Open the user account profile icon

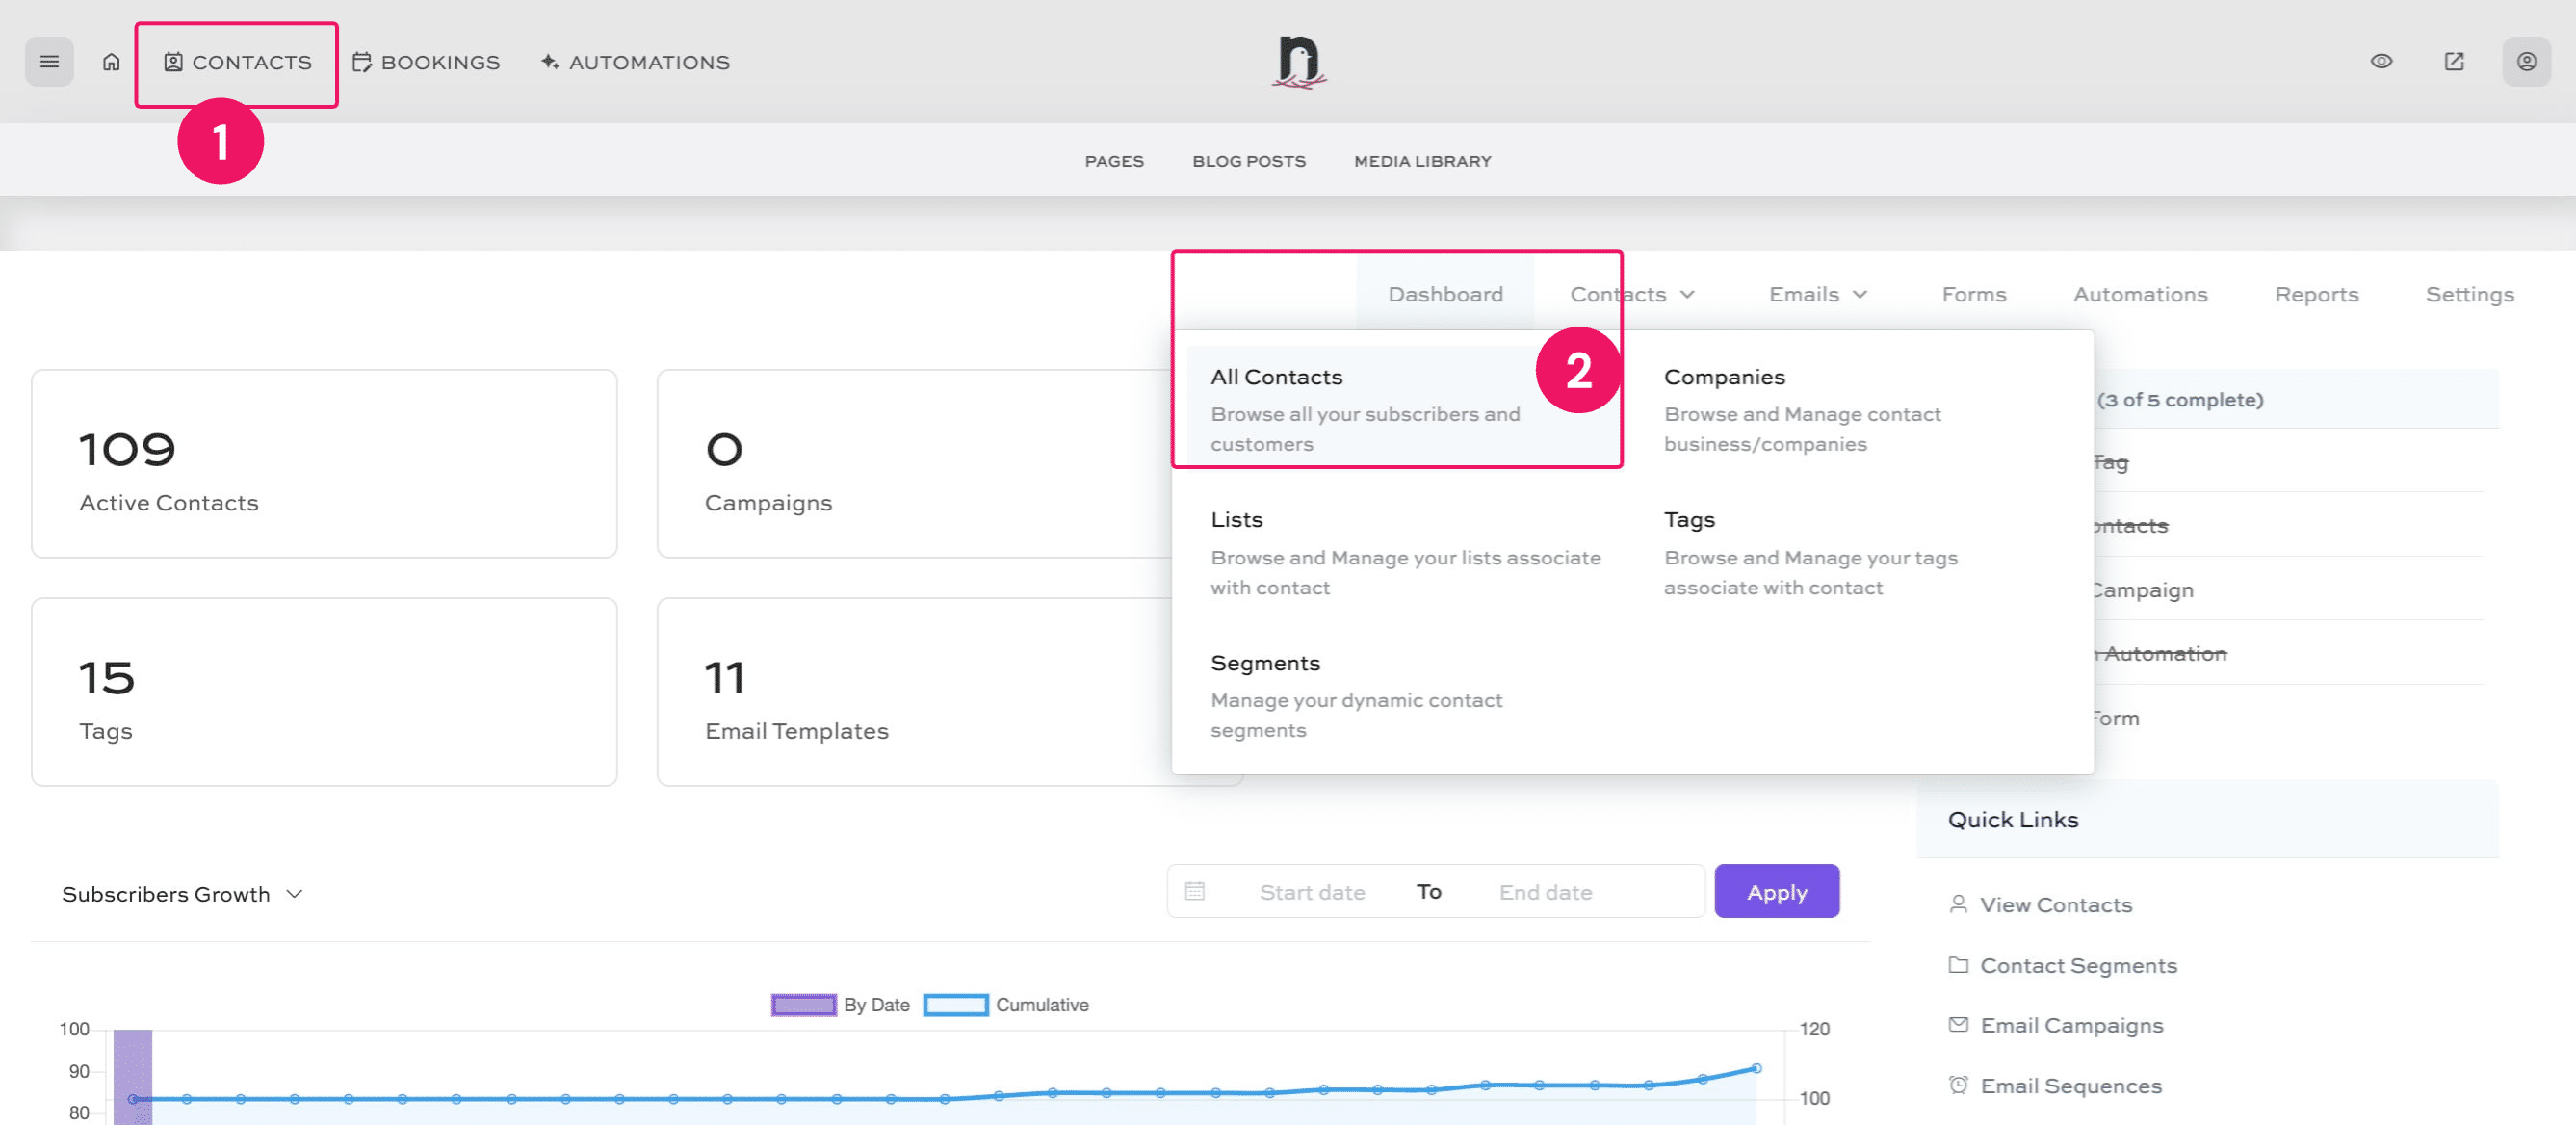coord(2526,62)
